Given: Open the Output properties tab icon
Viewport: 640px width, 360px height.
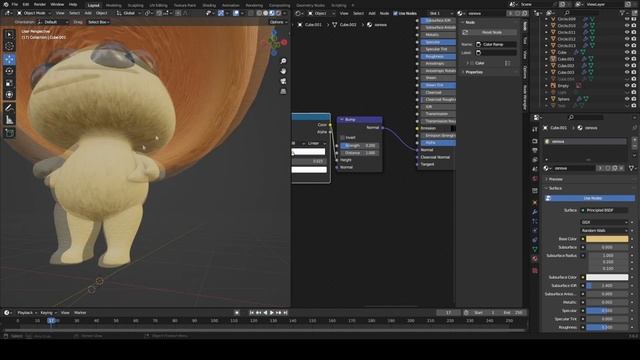Looking at the screenshot, I should (535, 150).
